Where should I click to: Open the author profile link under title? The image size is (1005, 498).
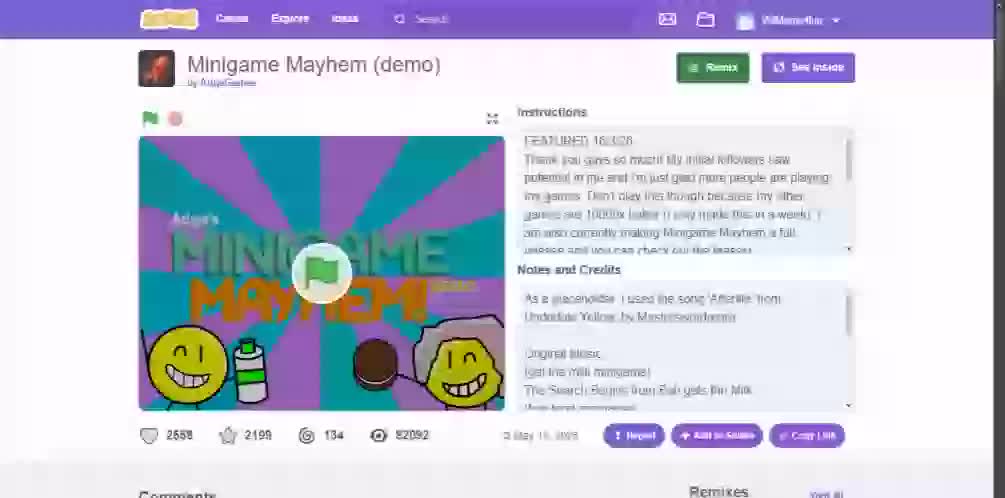coord(226,83)
